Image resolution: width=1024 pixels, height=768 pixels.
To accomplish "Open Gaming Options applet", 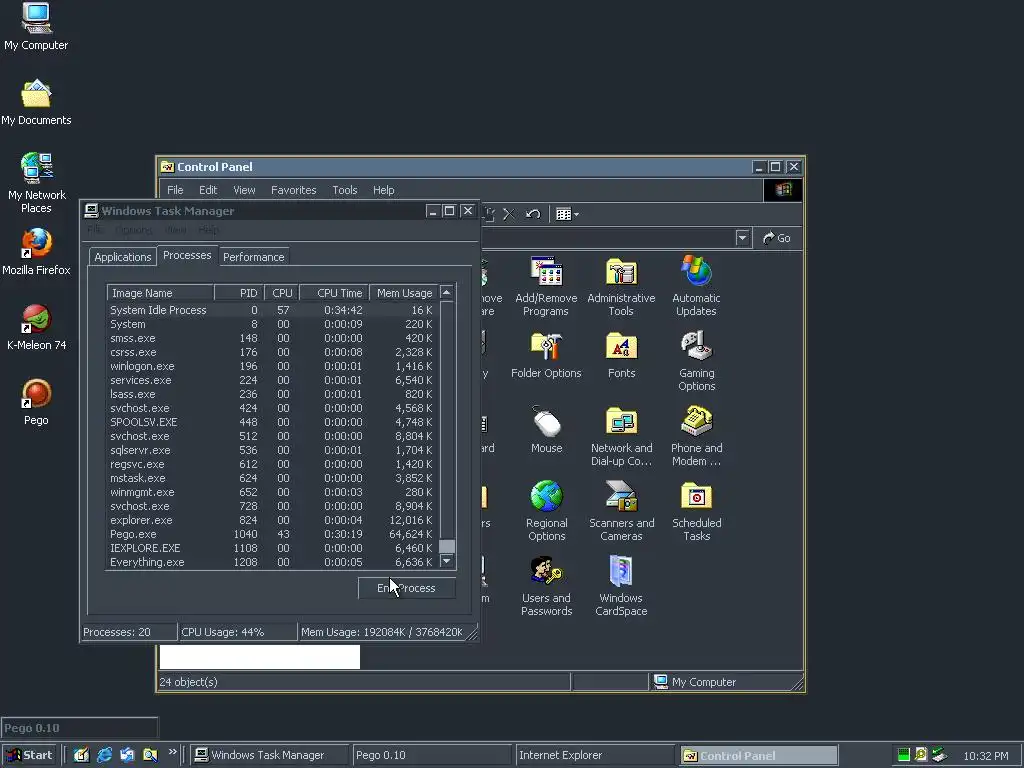I will [696, 361].
